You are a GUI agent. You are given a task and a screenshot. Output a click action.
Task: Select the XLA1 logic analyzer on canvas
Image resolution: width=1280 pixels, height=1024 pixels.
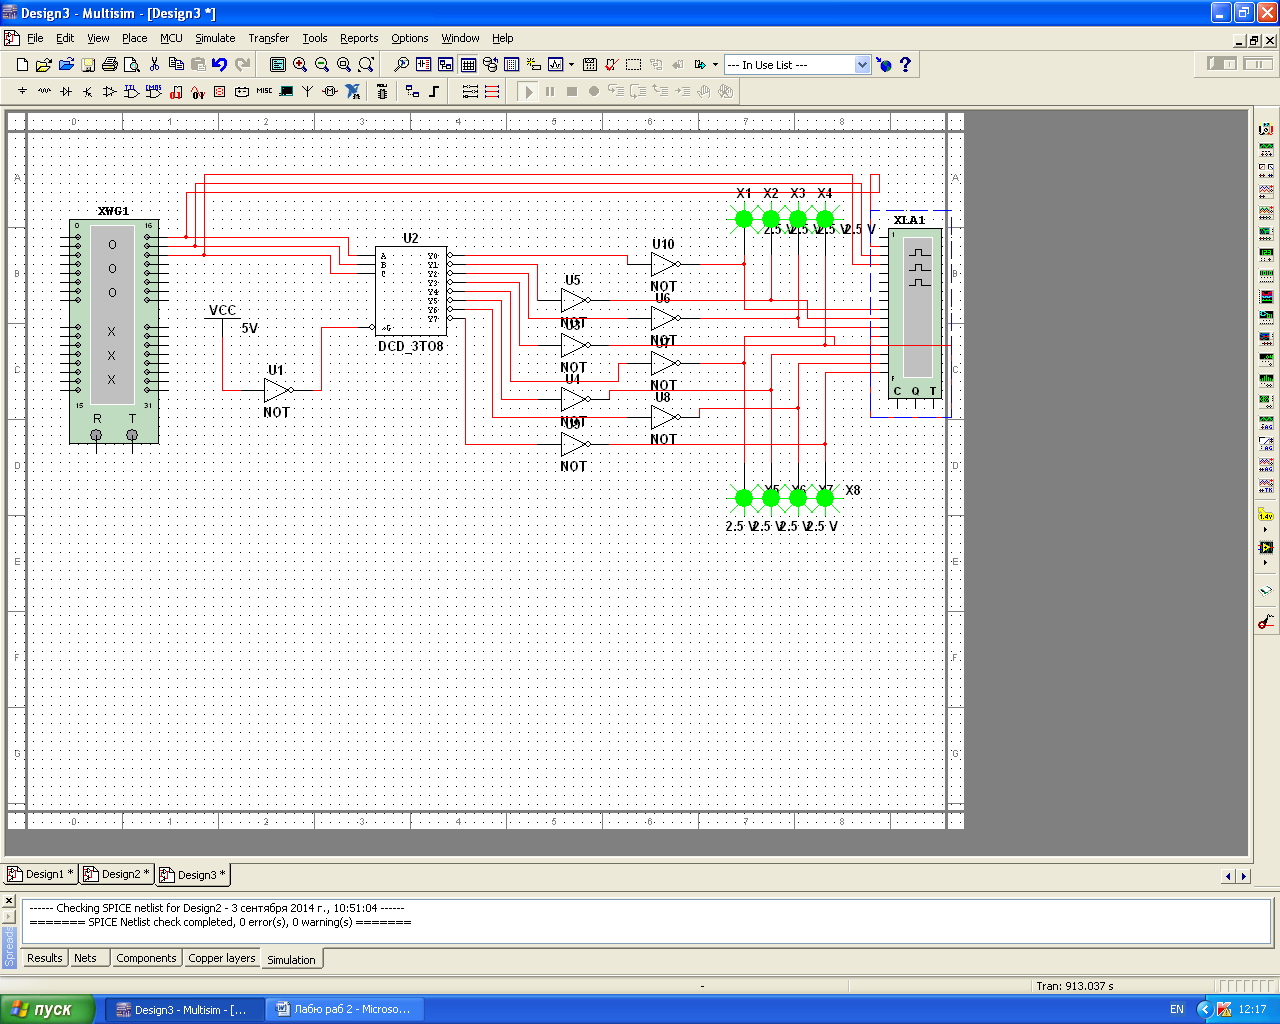coord(915,313)
